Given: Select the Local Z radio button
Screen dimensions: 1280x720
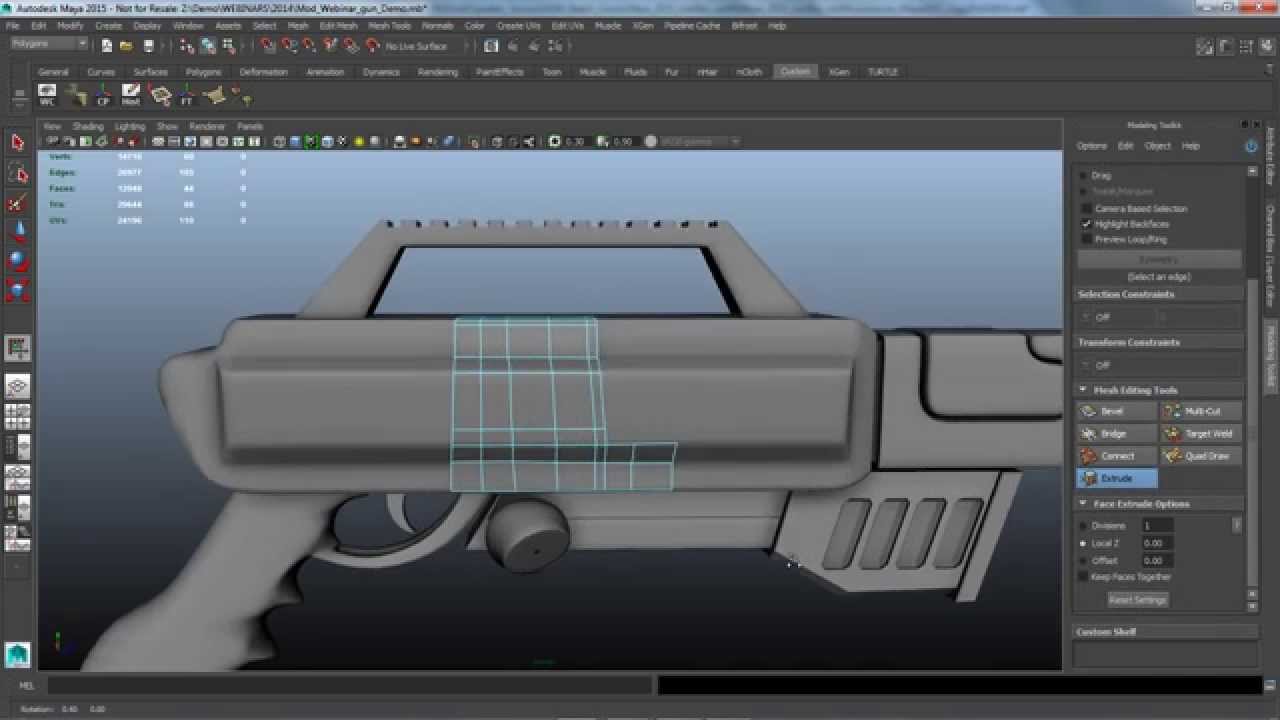Looking at the screenshot, I should tap(1083, 543).
